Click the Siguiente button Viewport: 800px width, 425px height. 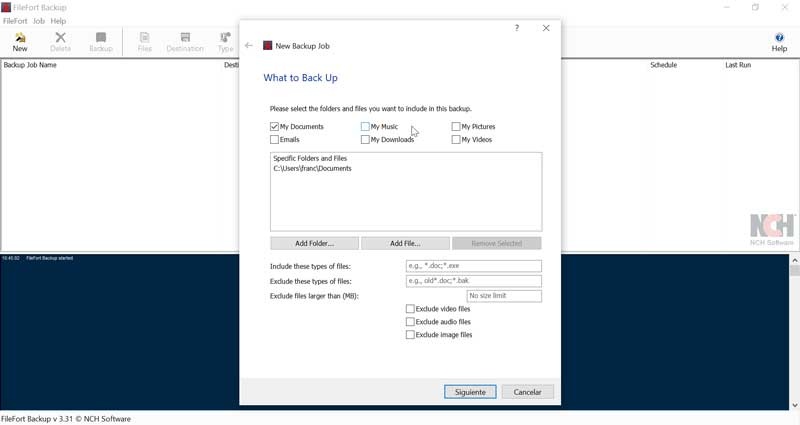(x=470, y=392)
